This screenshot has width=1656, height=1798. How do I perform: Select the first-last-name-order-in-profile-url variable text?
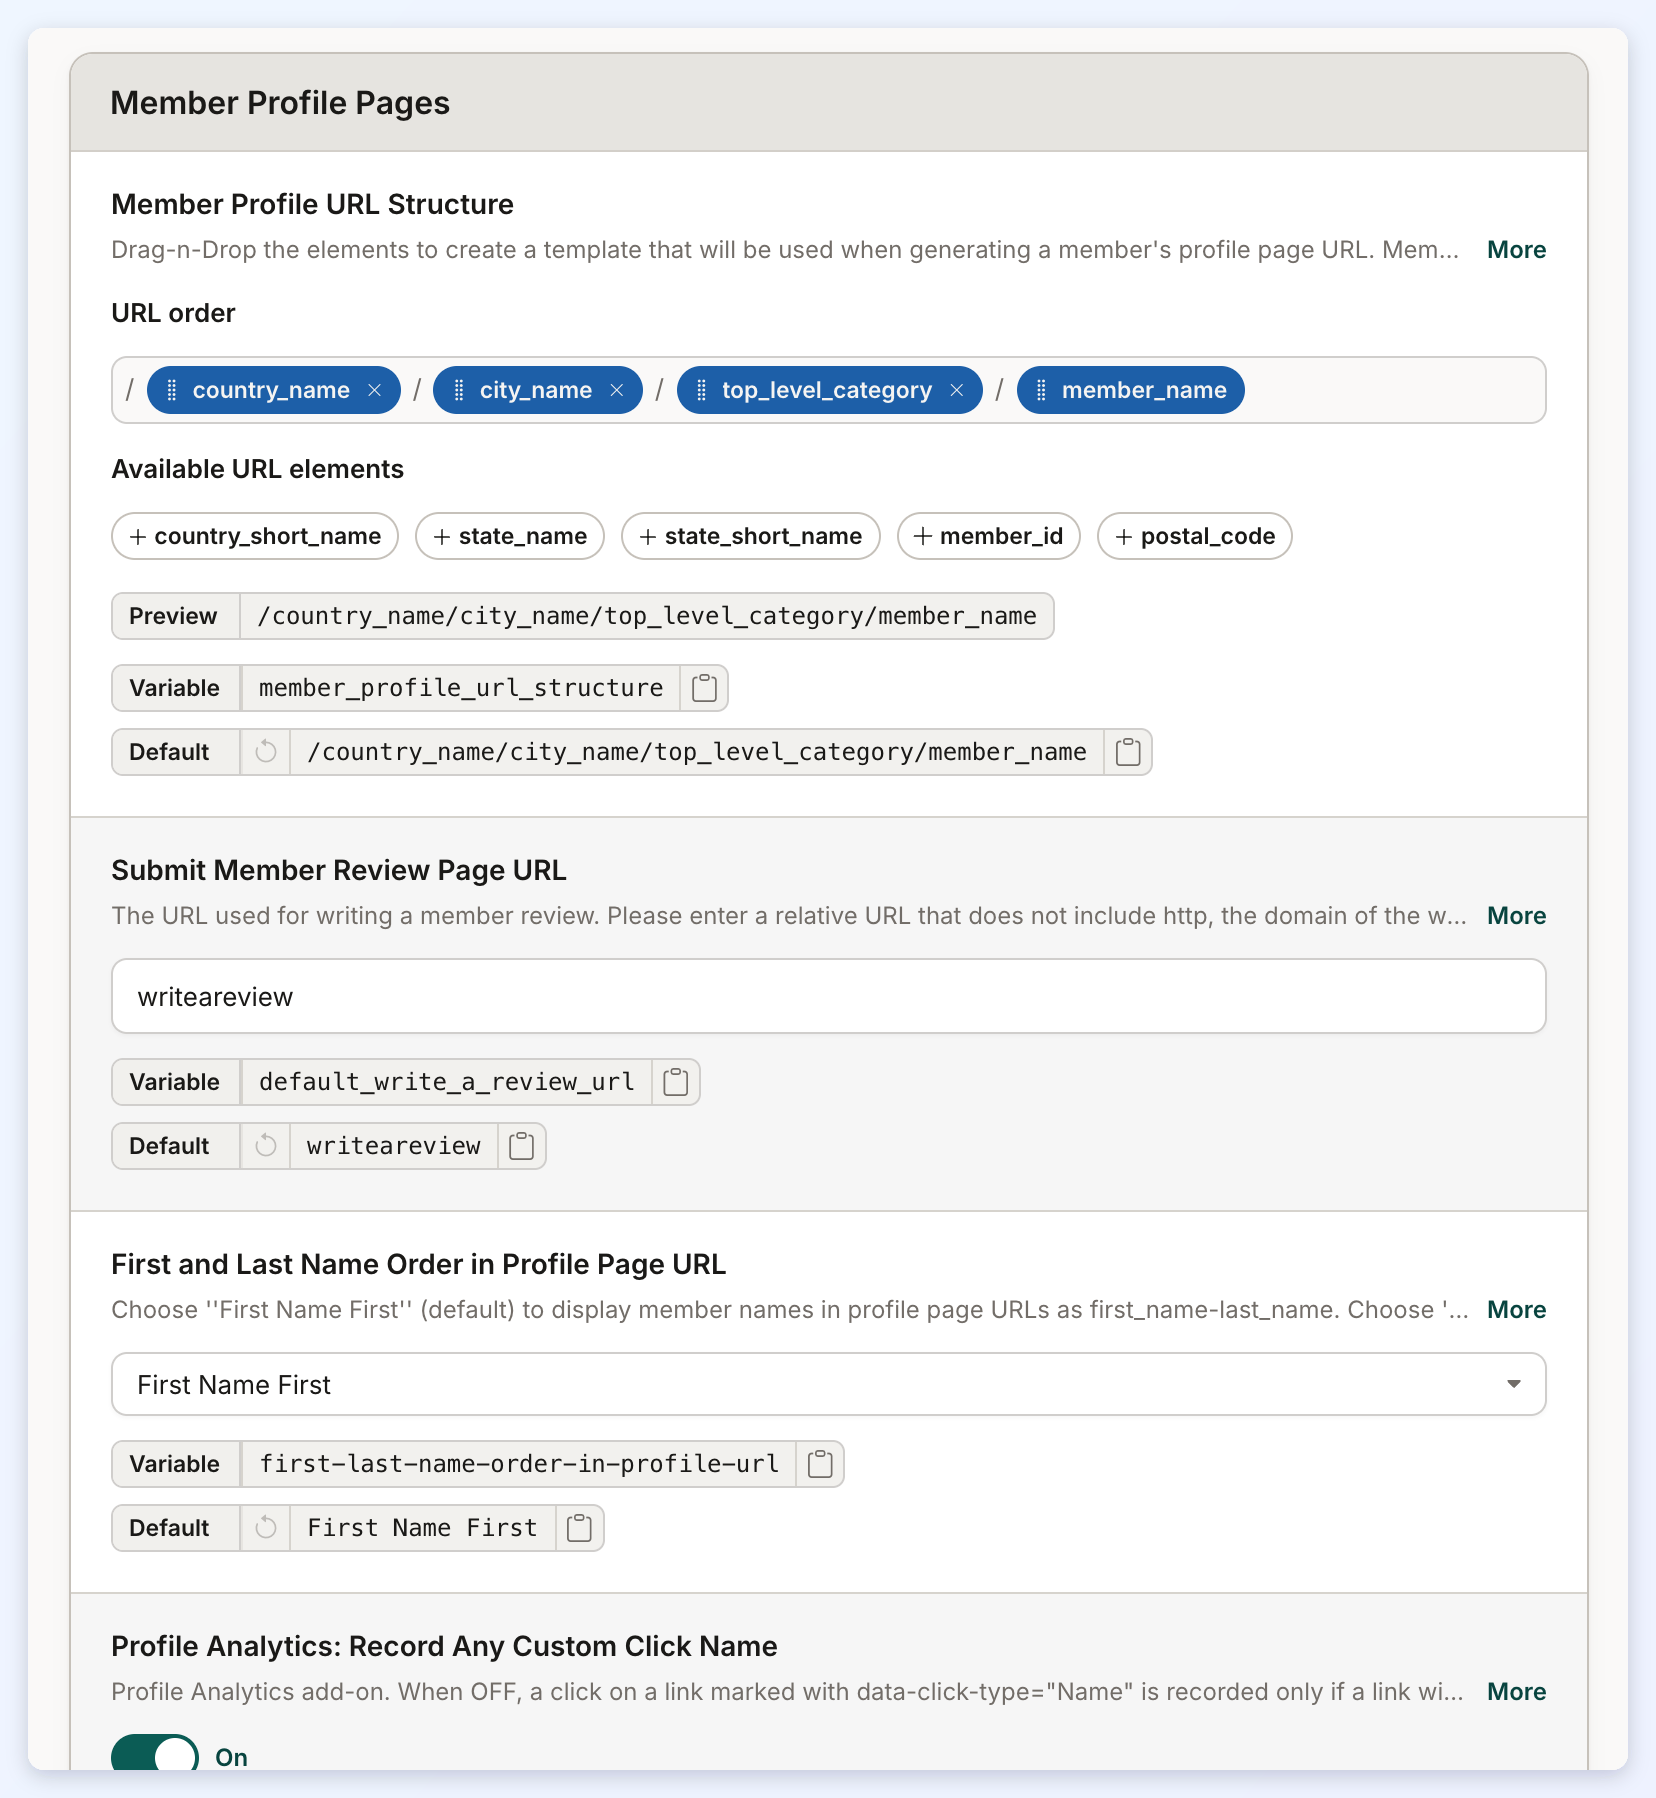519,1464
